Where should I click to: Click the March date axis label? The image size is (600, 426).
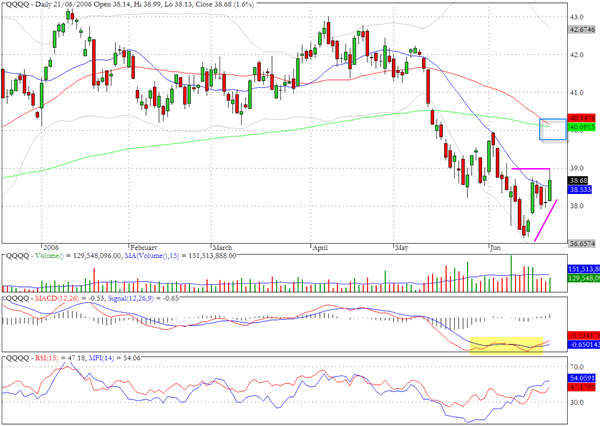coord(222,248)
